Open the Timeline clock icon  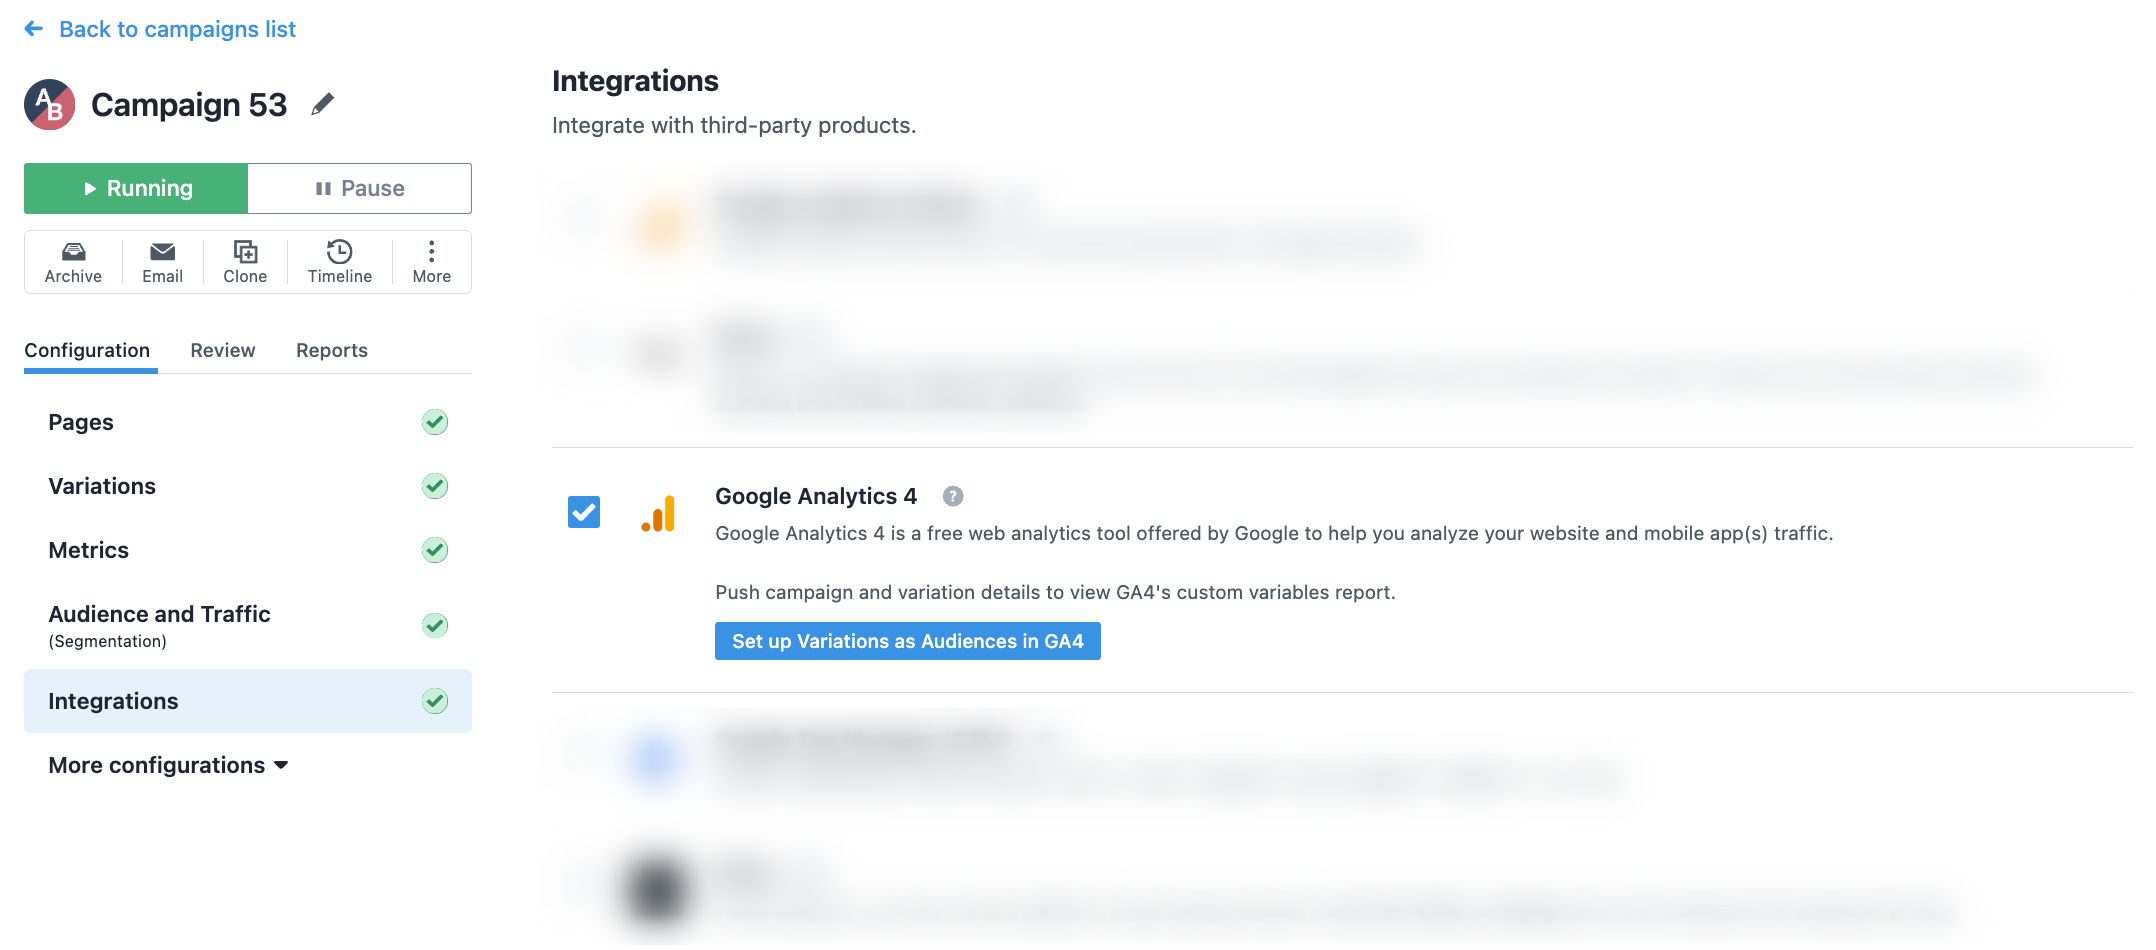(340, 251)
